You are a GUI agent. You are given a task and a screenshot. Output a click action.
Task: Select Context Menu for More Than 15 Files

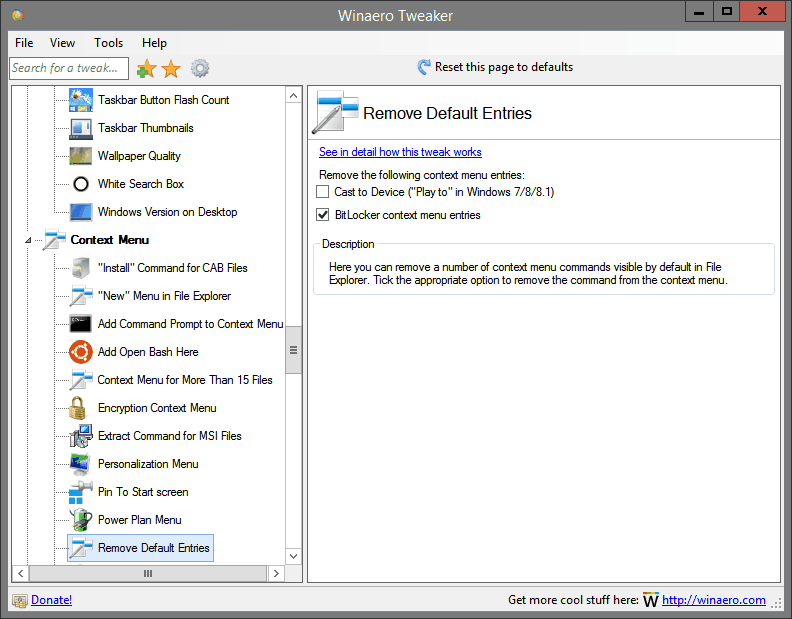click(x=185, y=380)
